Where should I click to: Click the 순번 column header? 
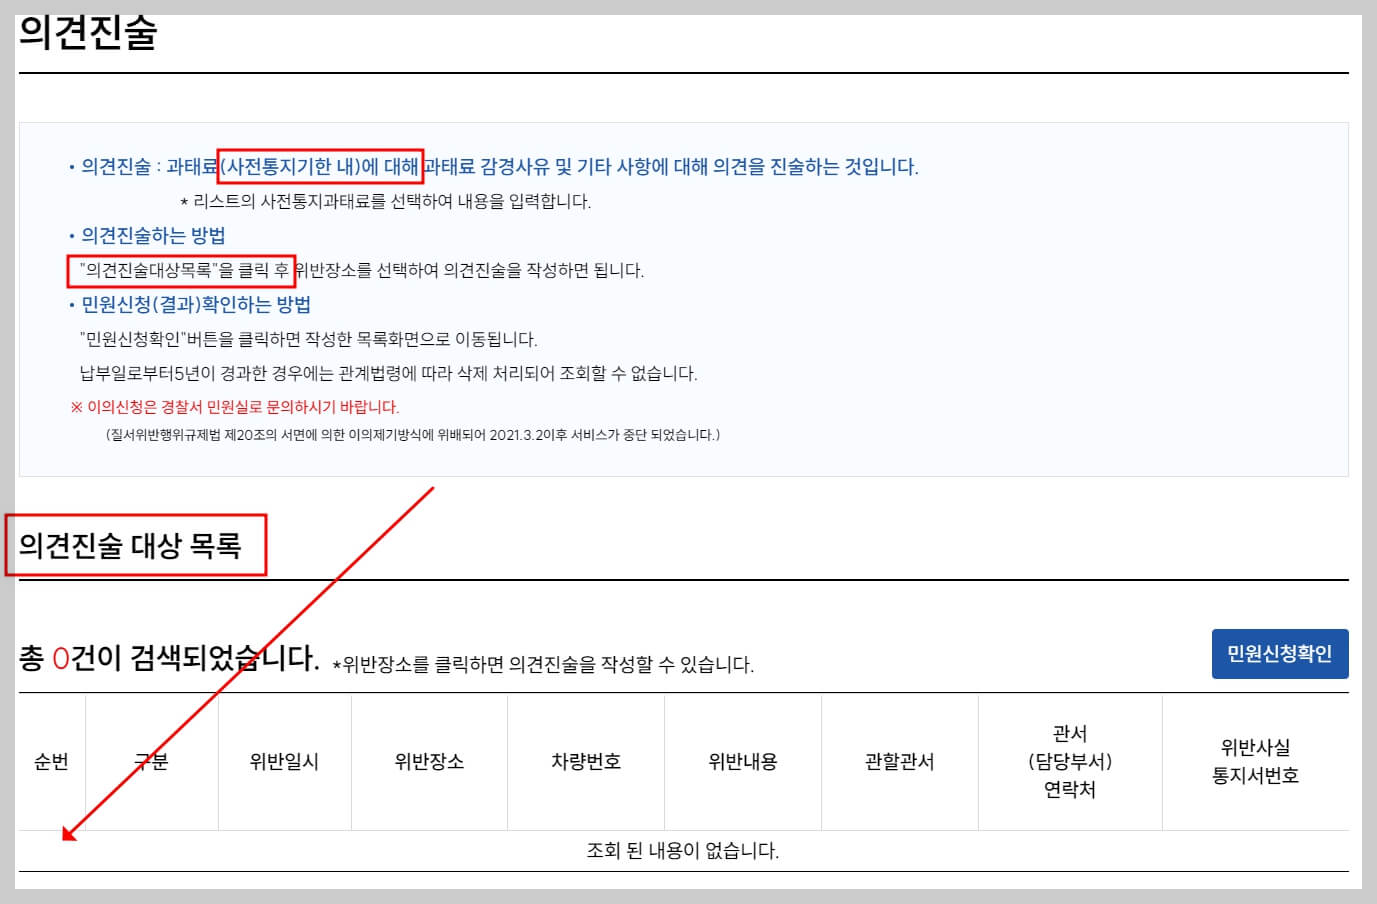pos(50,761)
